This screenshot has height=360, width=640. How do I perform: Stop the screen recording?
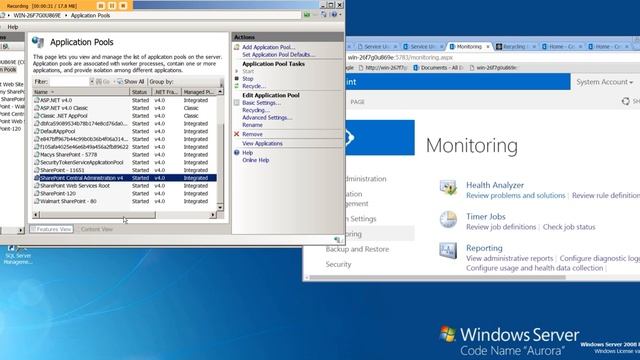123,6
